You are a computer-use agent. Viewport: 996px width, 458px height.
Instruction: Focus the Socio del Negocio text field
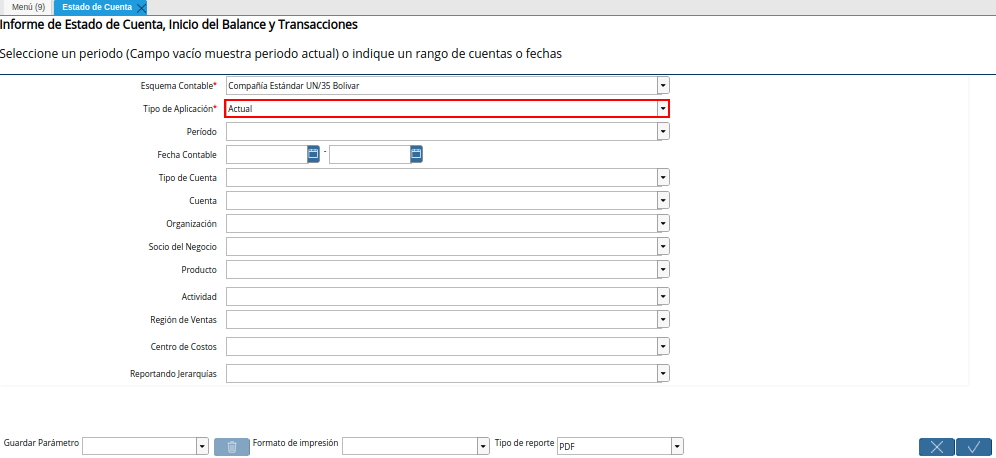coord(441,246)
